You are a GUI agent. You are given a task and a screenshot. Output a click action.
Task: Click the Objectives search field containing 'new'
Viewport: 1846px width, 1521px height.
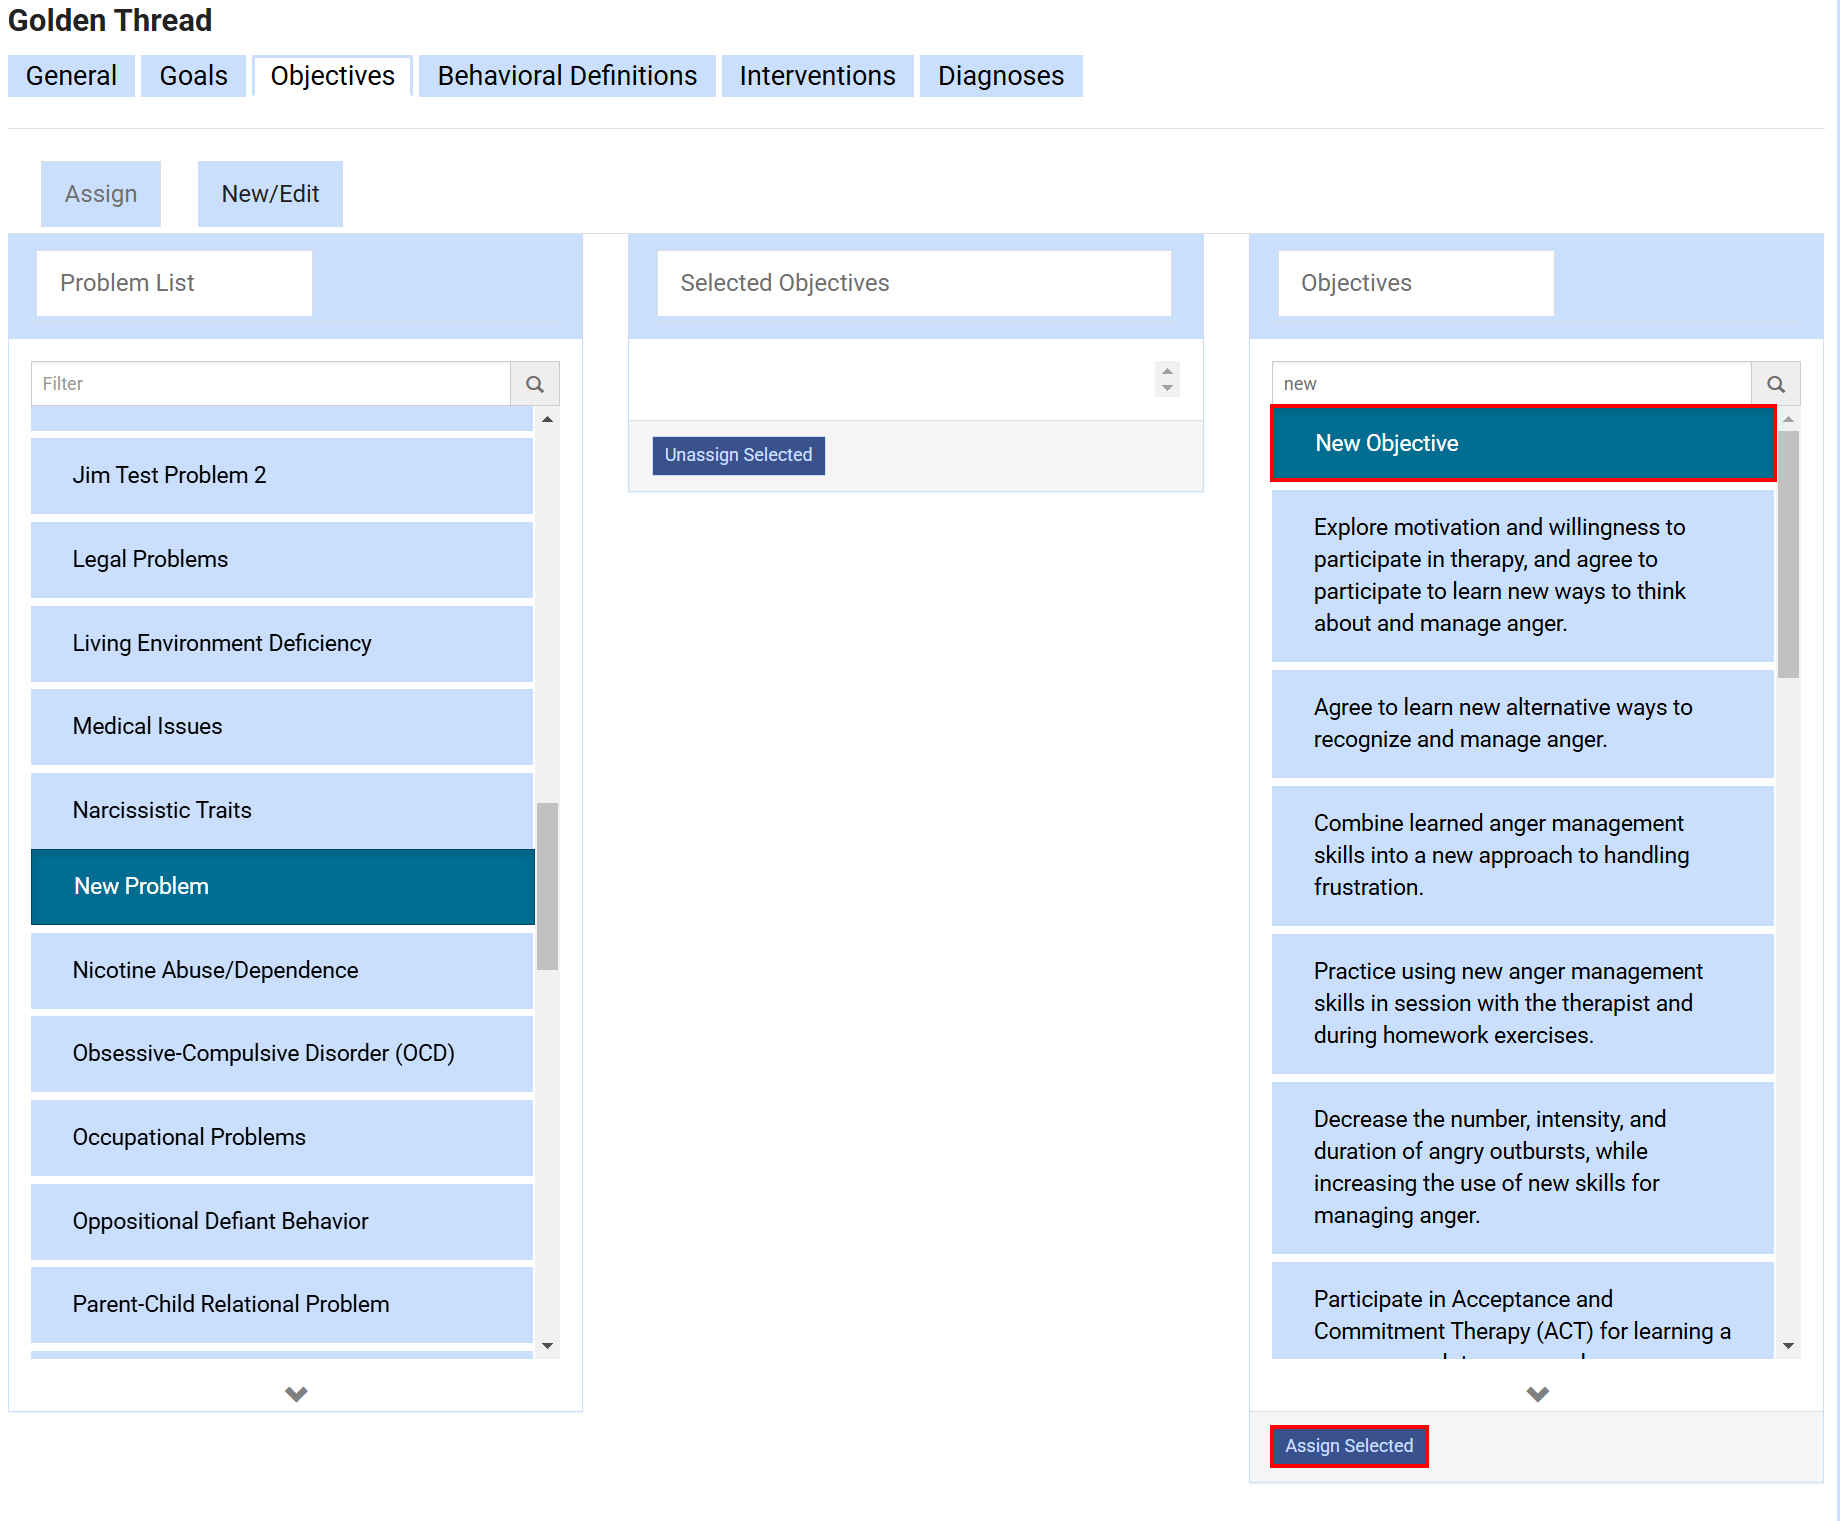click(1510, 384)
